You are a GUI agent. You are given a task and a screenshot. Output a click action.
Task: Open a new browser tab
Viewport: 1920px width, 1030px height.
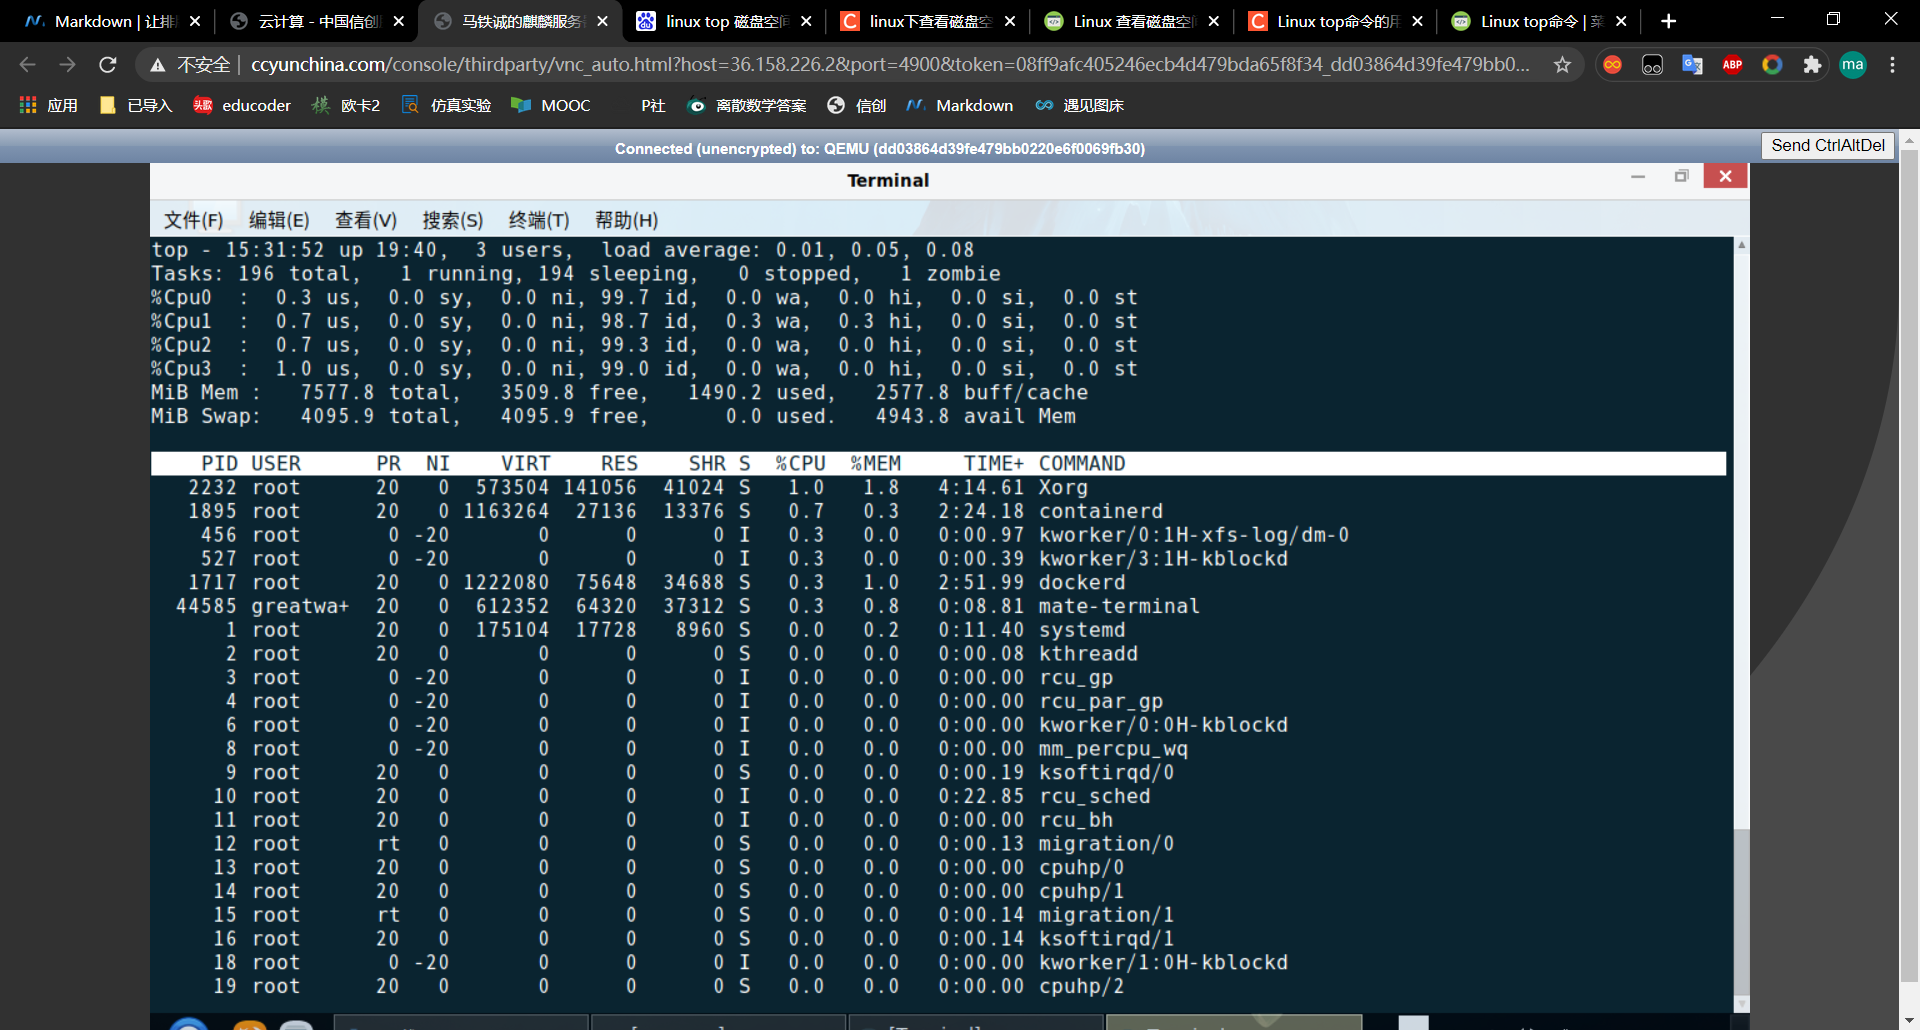(1668, 21)
